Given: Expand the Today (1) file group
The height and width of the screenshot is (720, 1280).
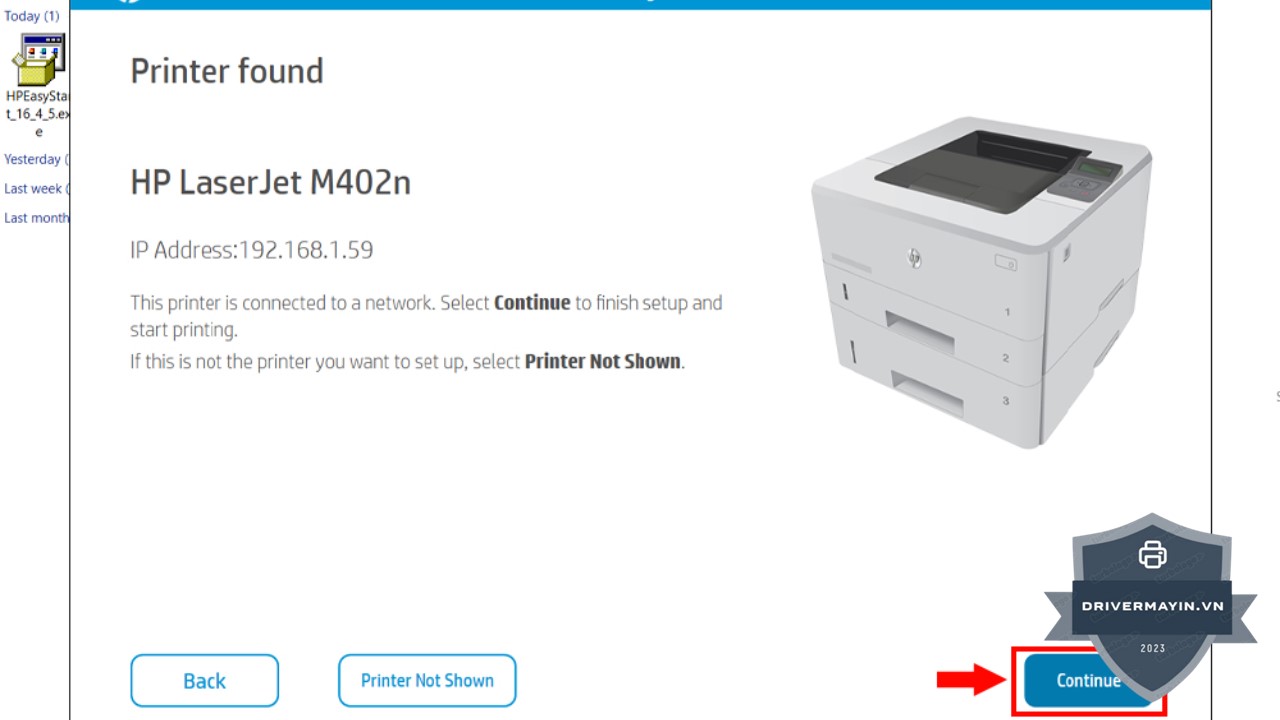Looking at the screenshot, I should point(32,16).
